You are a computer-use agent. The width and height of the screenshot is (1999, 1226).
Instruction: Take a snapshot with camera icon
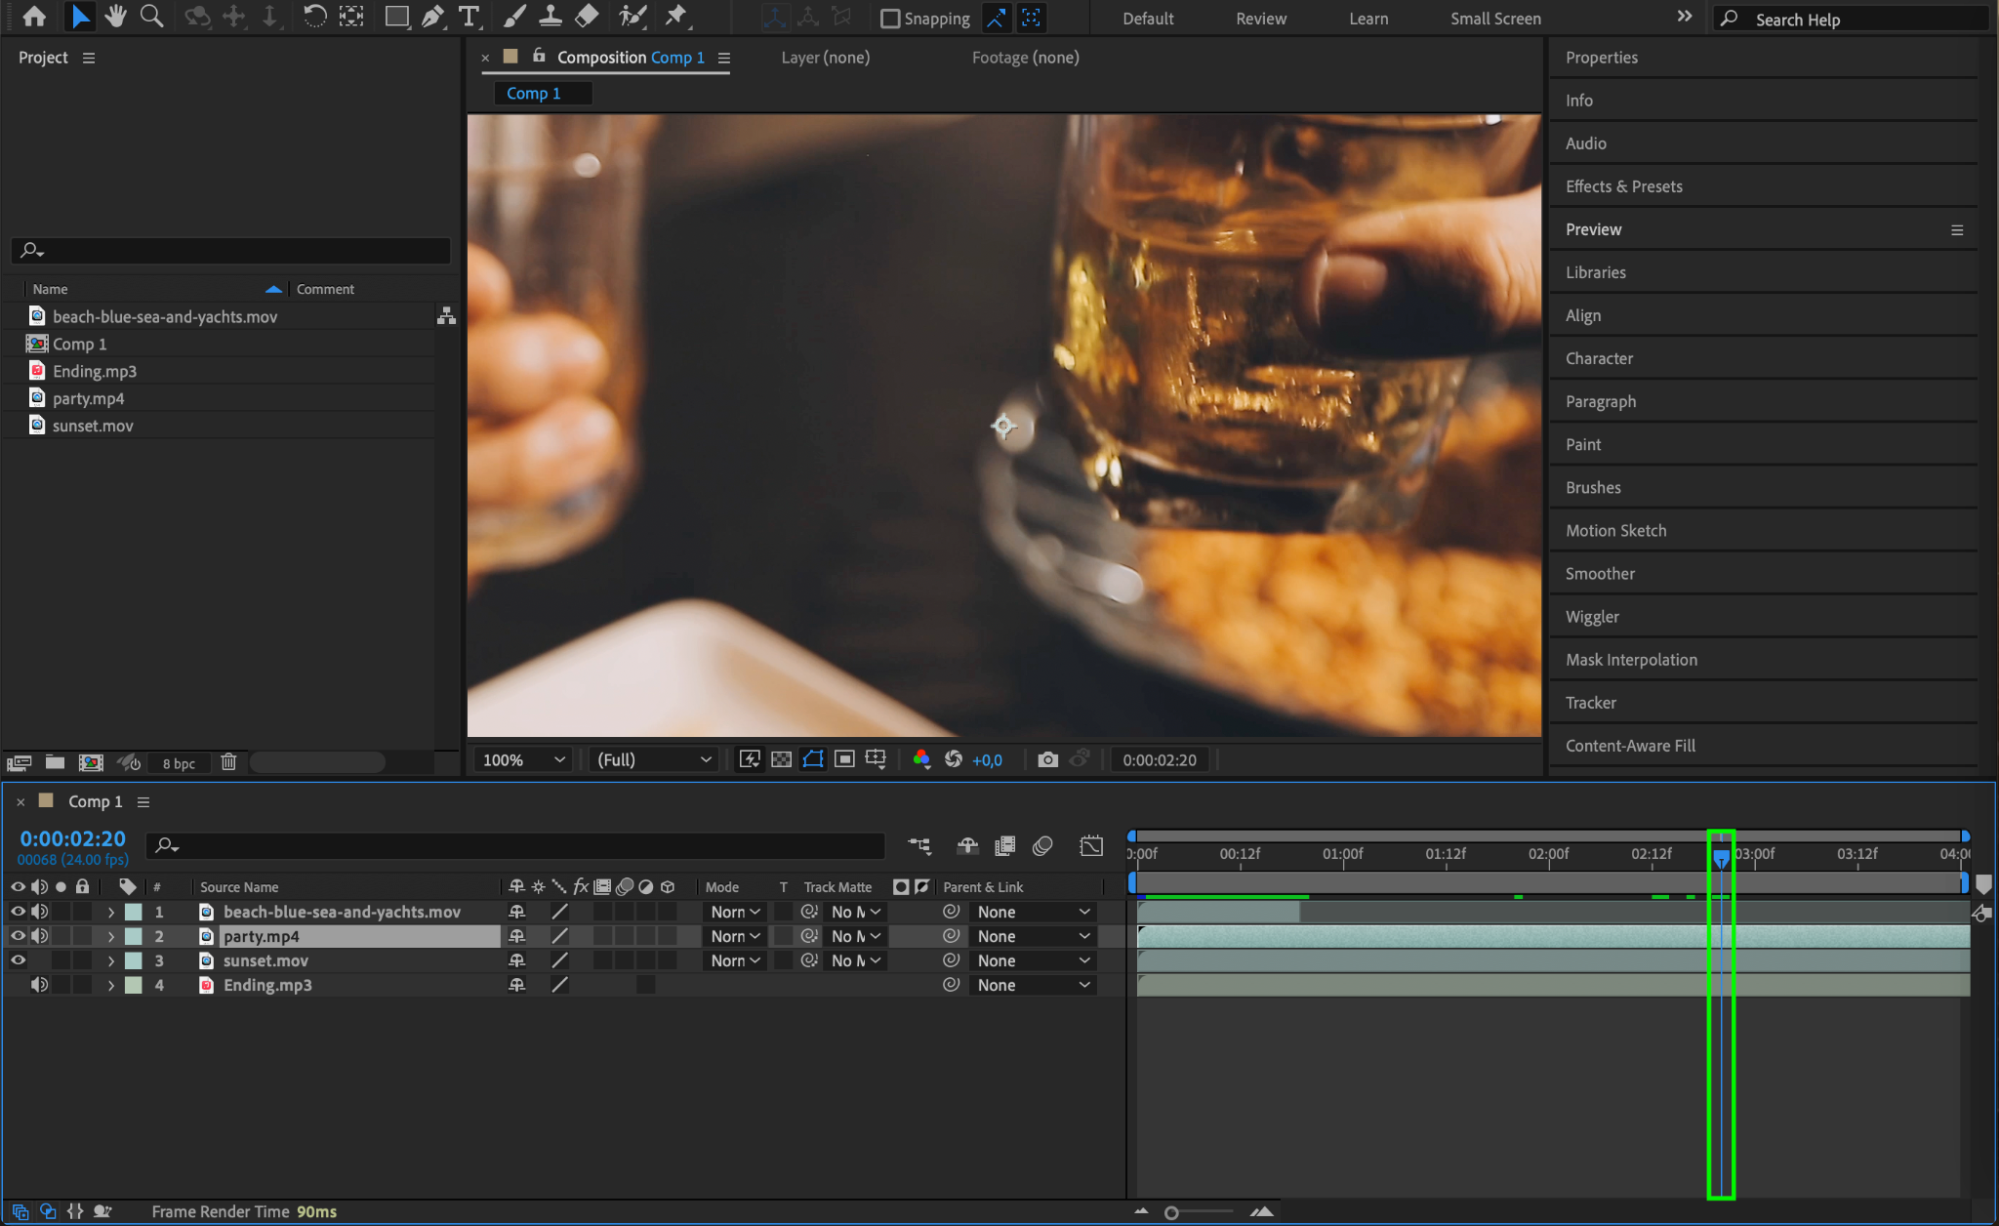tap(1047, 760)
